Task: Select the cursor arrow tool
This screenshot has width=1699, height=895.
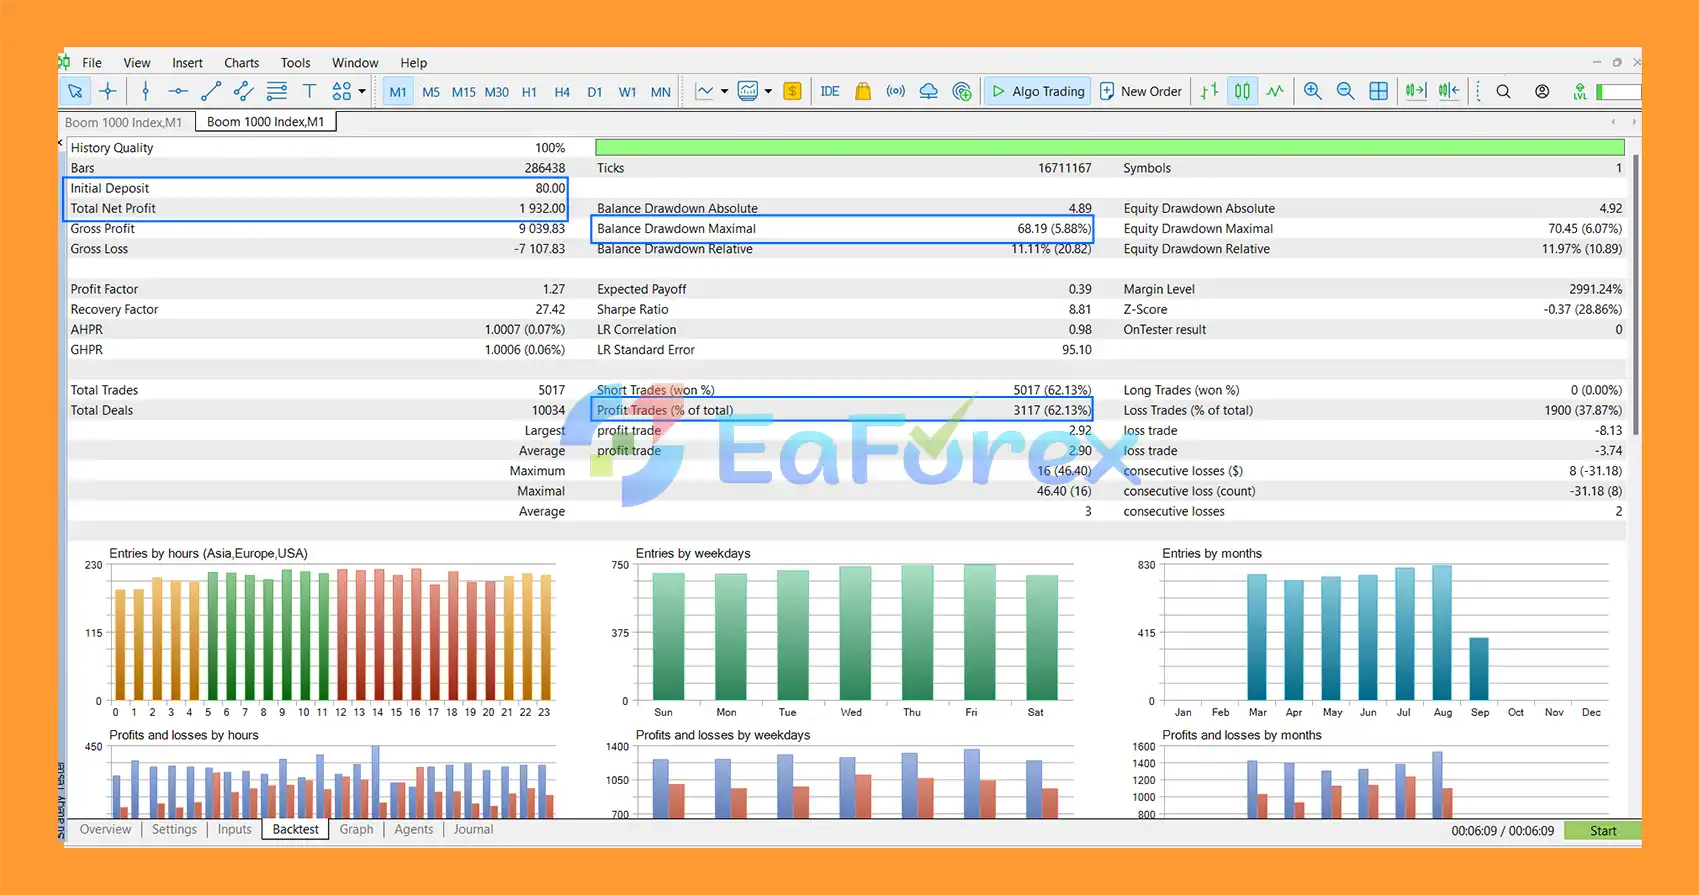Action: (x=75, y=91)
